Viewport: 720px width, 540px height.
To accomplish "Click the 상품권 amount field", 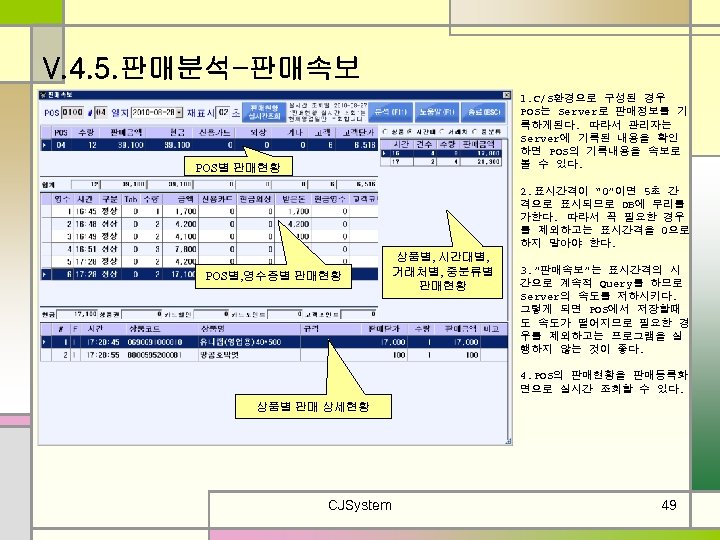I will point(143,314).
